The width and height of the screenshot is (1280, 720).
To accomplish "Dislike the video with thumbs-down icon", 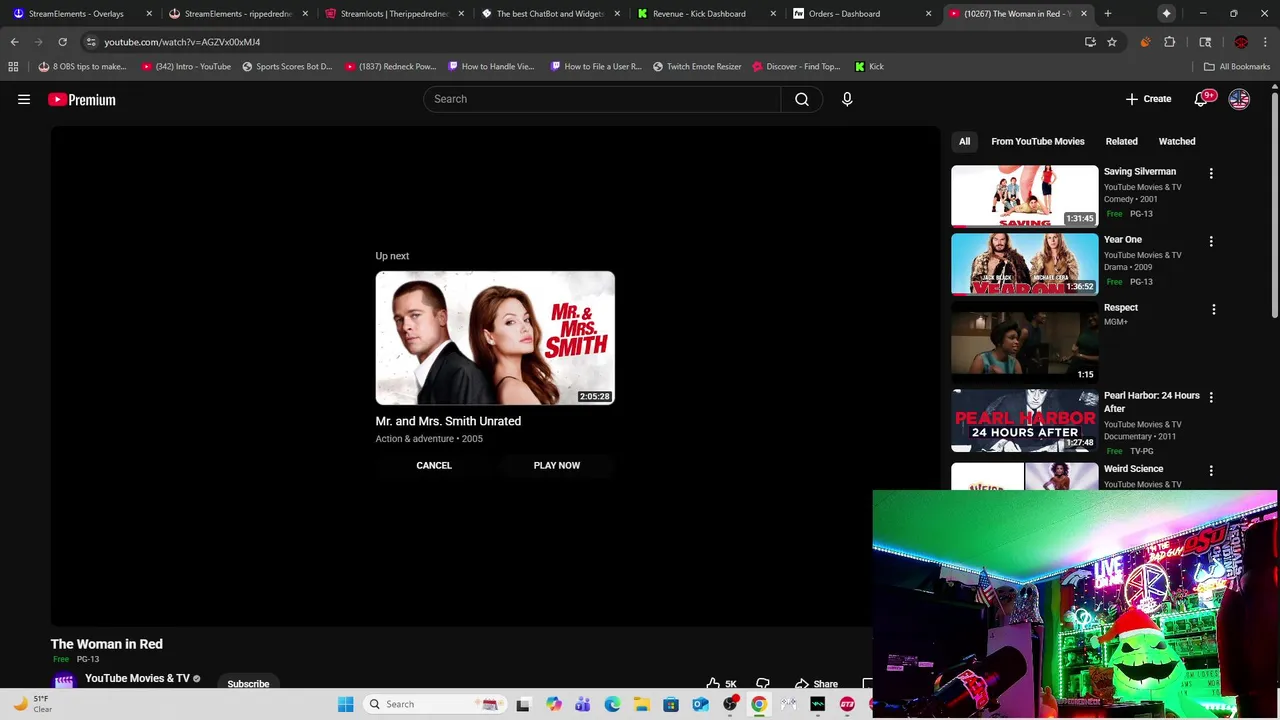I will [763, 684].
